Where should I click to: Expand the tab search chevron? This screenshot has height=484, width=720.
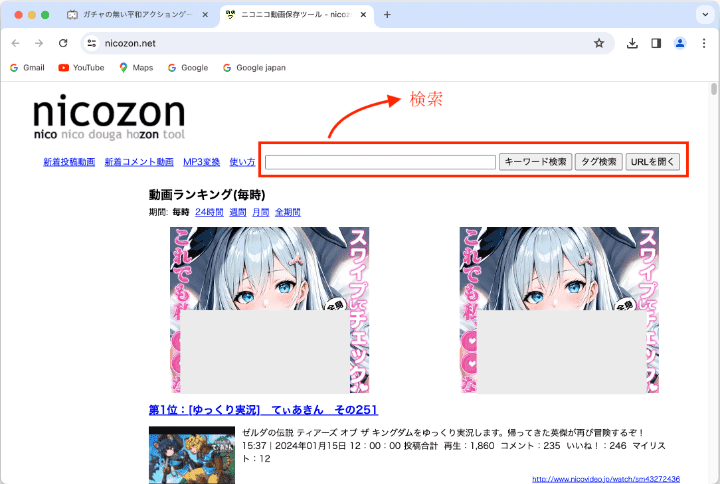[705, 15]
